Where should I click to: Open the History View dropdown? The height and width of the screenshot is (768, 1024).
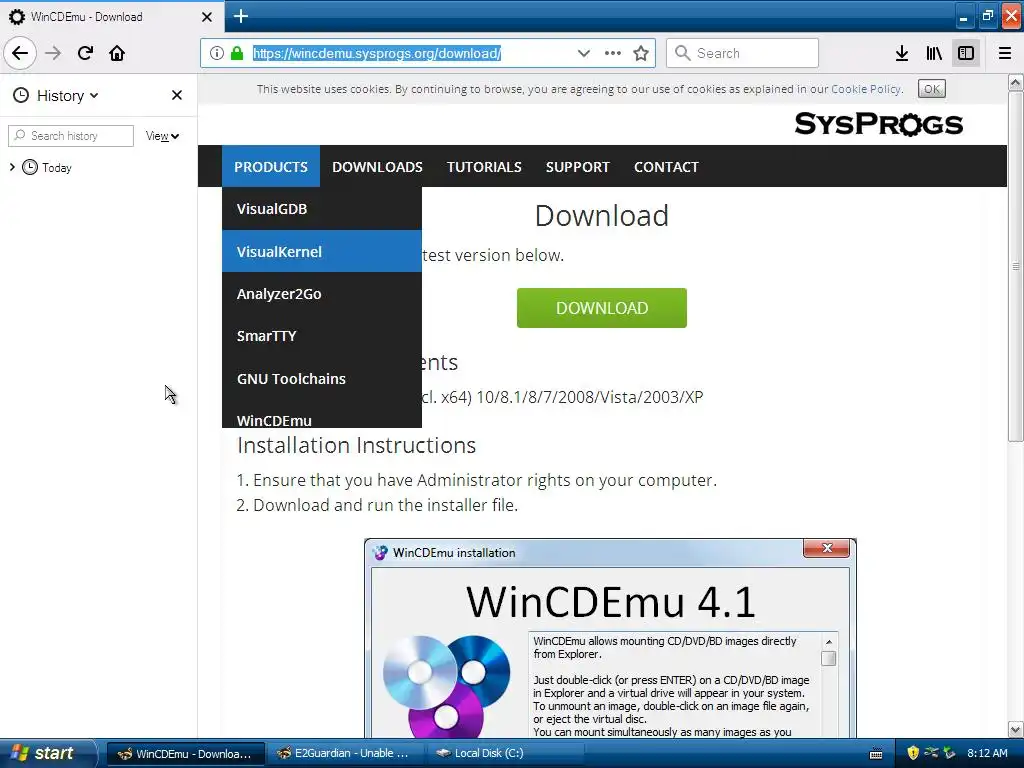tap(162, 136)
